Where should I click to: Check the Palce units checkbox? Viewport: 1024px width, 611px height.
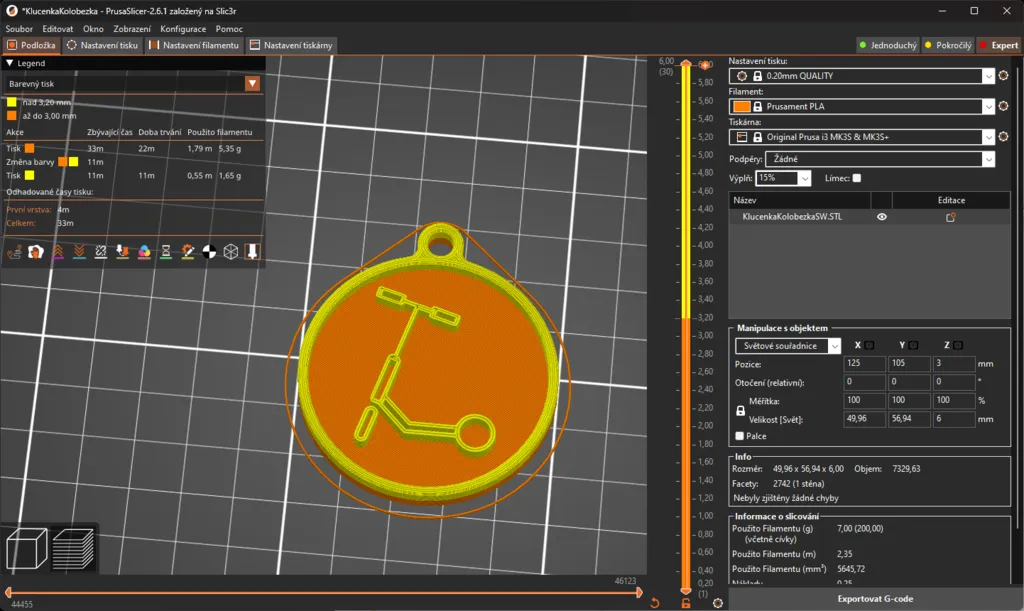tap(740, 436)
